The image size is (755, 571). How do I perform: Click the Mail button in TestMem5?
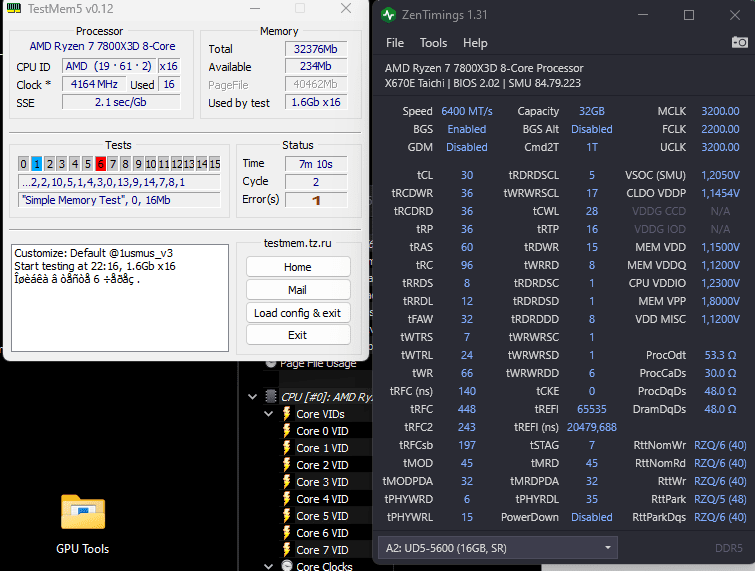click(x=298, y=290)
